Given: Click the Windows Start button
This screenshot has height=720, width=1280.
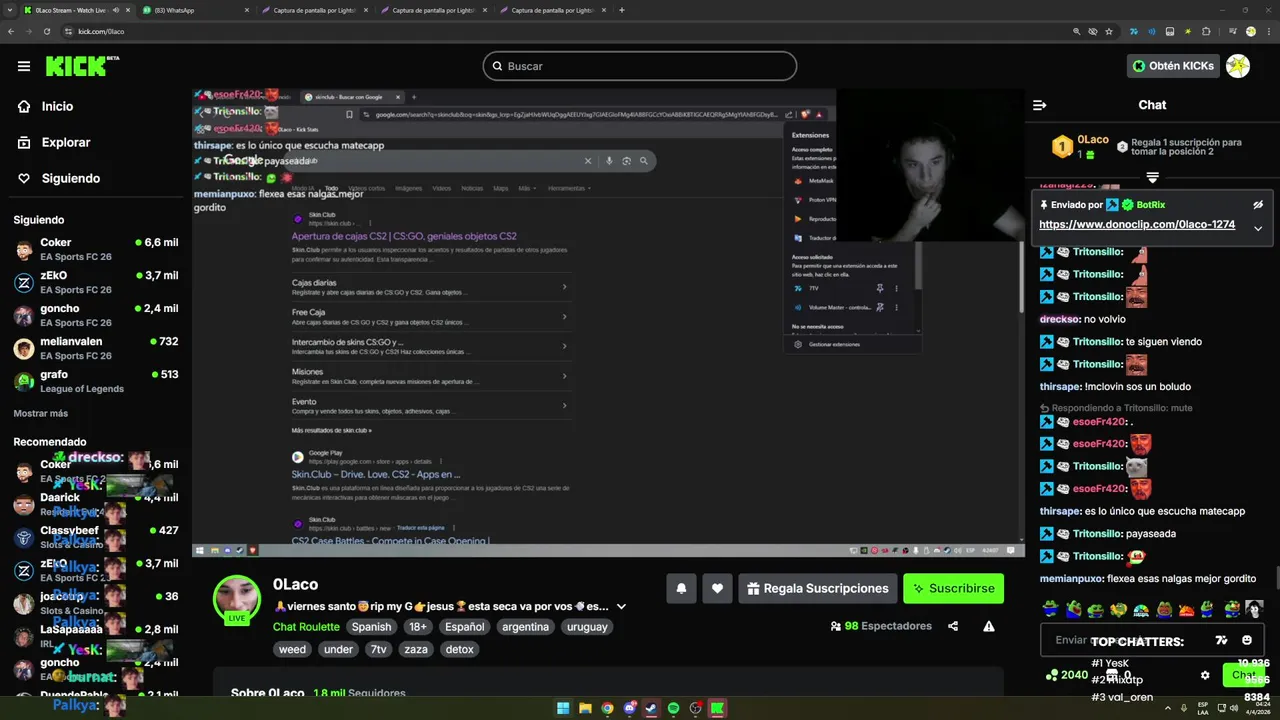Looking at the screenshot, I should coord(563,708).
